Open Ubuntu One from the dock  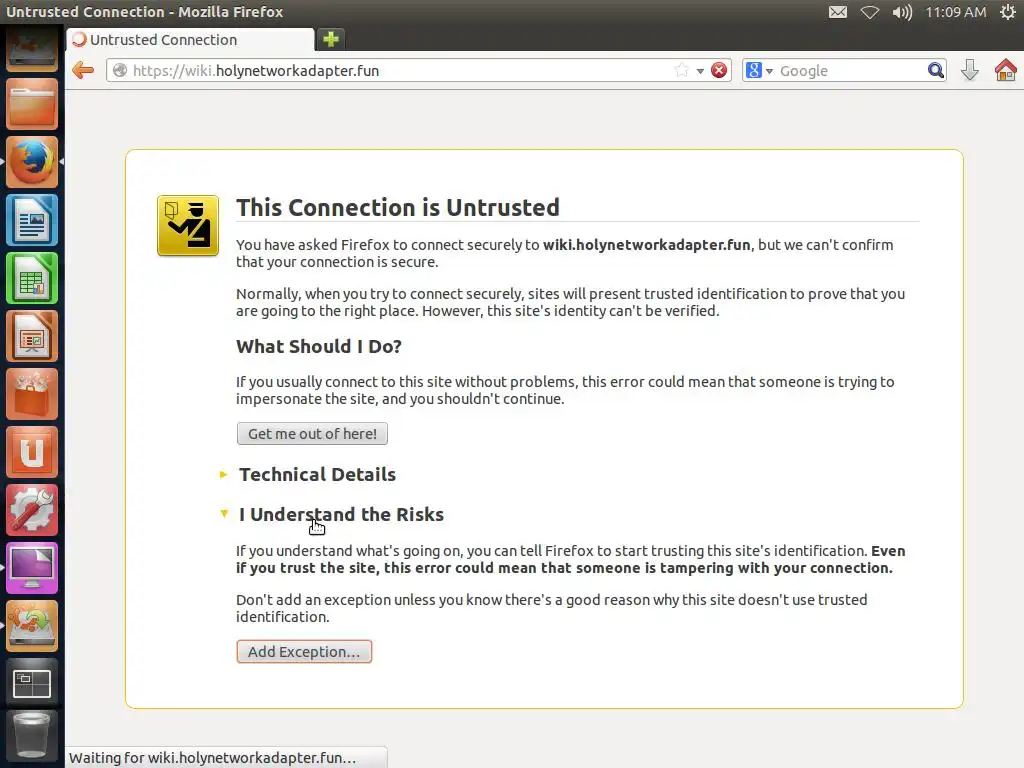(x=32, y=453)
